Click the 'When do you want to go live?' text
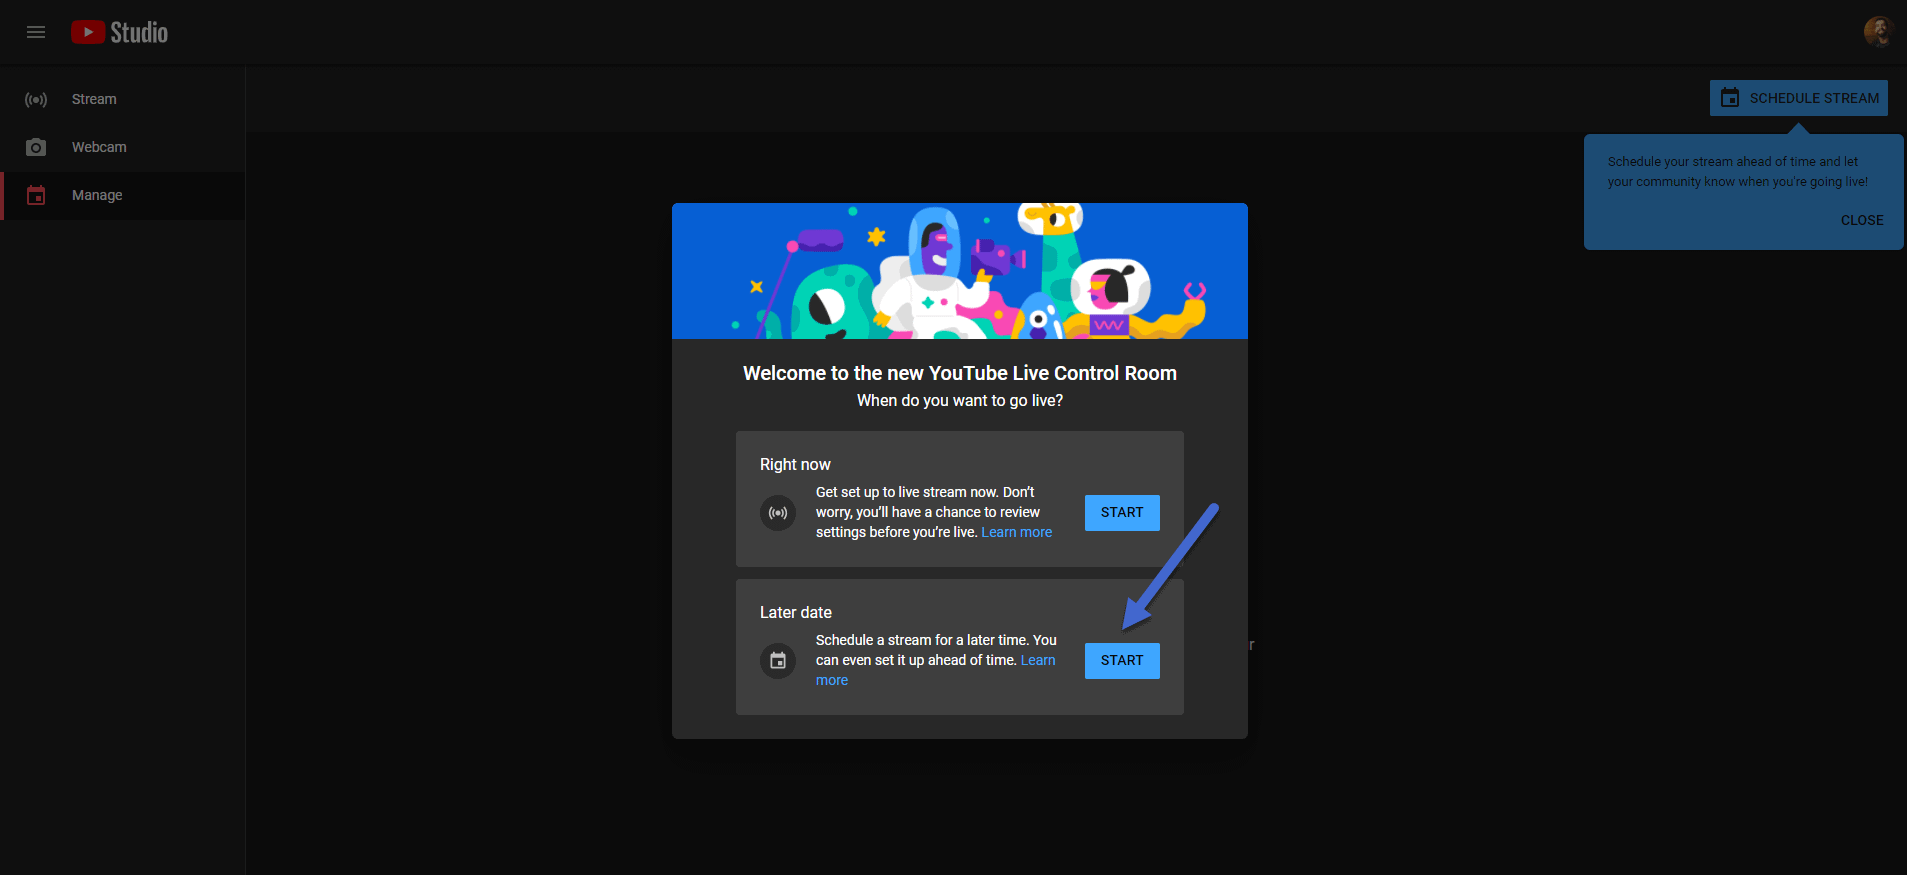The width and height of the screenshot is (1907, 875). point(960,401)
